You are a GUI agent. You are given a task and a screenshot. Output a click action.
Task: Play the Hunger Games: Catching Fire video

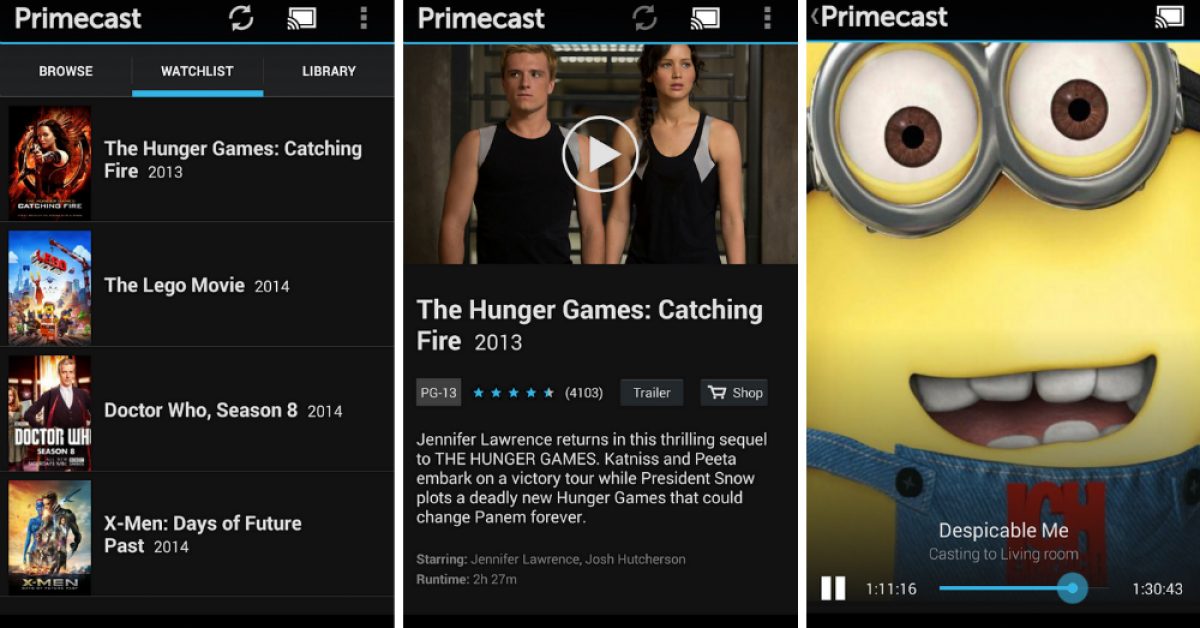pyautogui.click(x=600, y=154)
